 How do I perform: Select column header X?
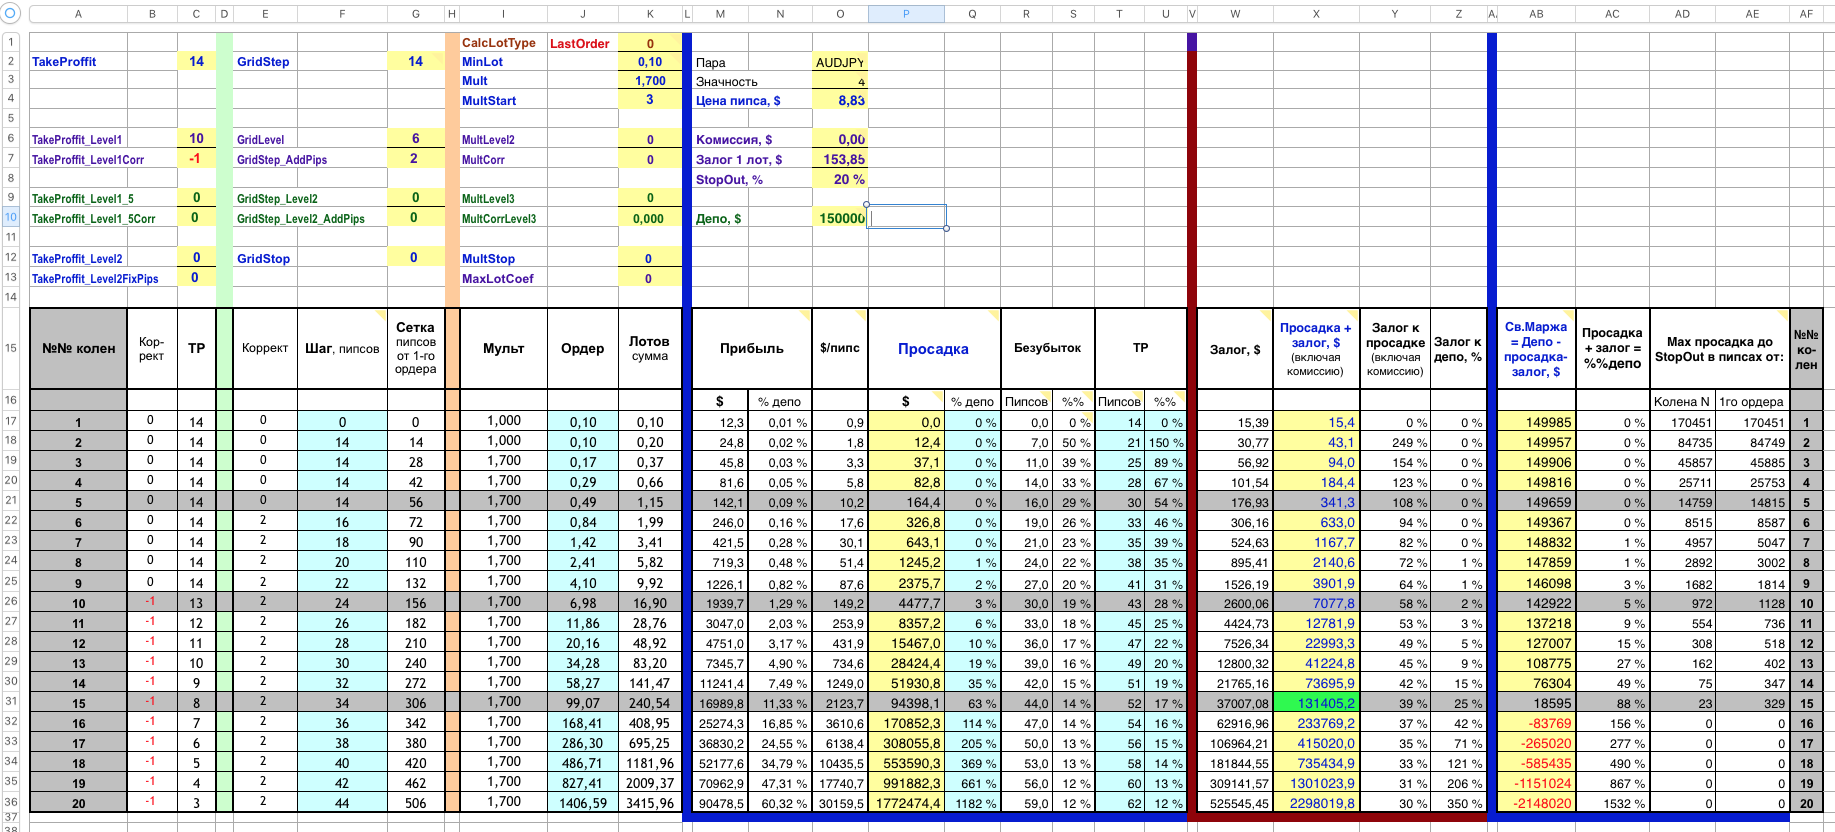1316,14
